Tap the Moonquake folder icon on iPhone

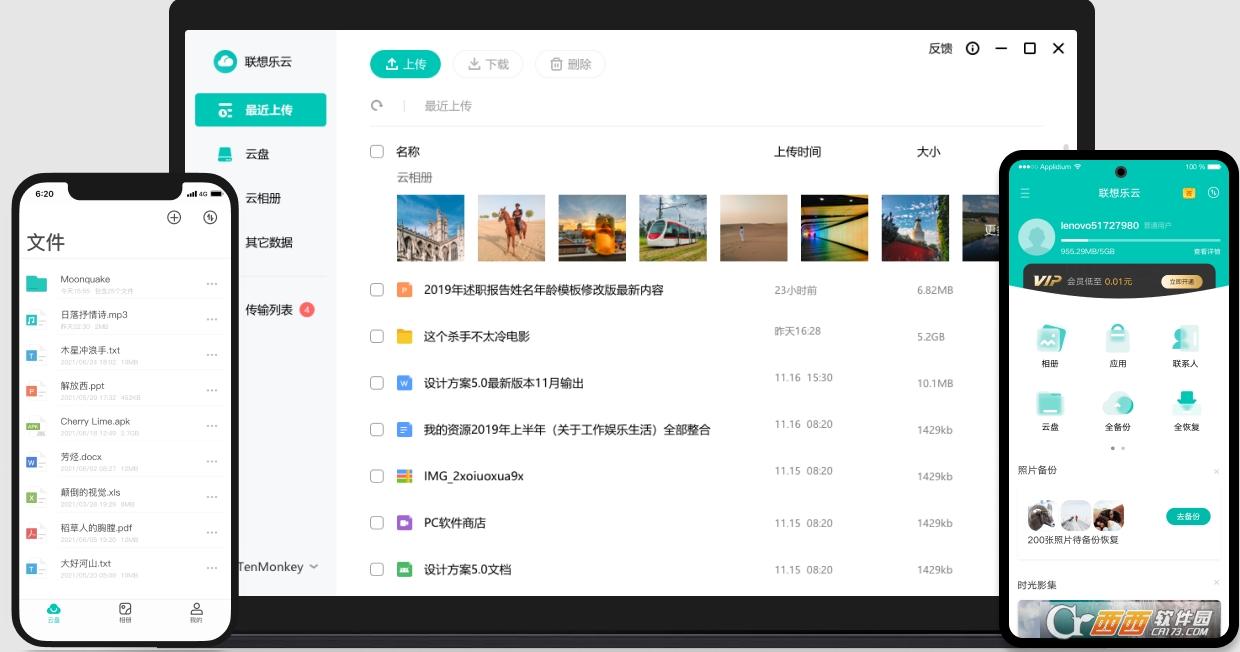37,283
